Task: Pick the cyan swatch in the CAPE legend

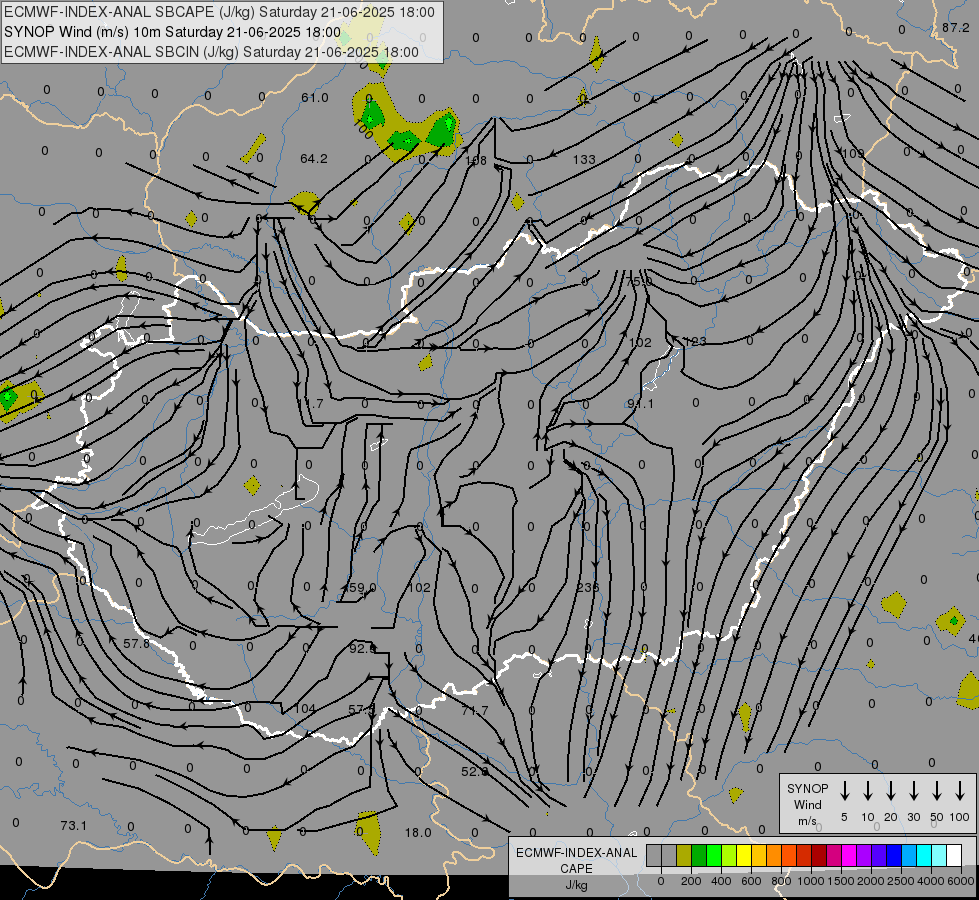Action: (x=925, y=855)
